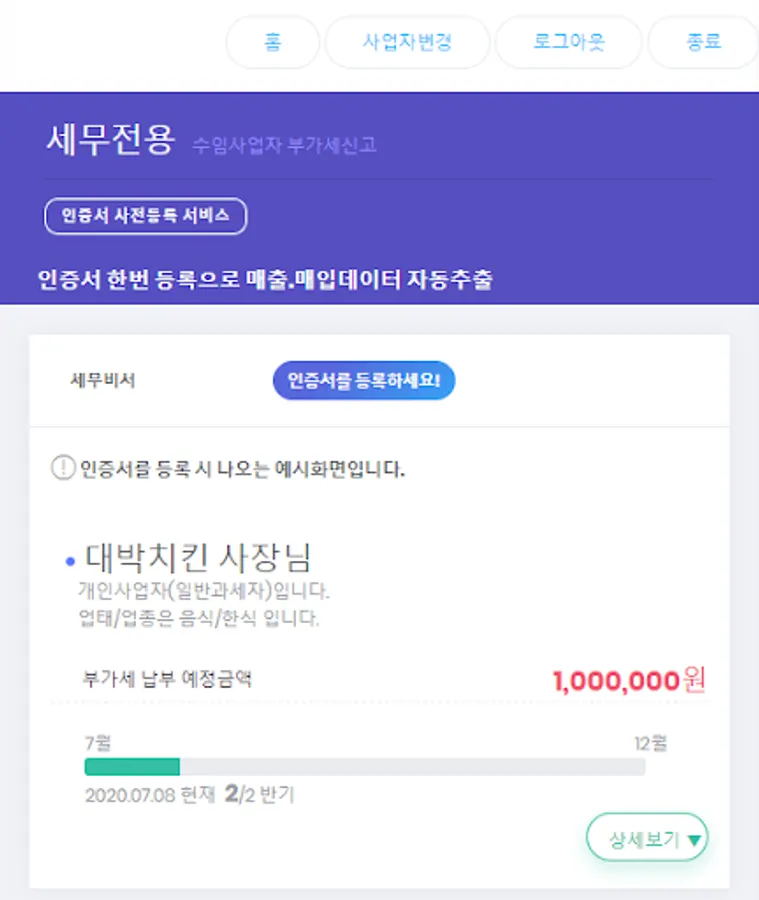Click the 인증서를 등록하세요! button
Viewport: 759px width, 900px height.
(364, 380)
